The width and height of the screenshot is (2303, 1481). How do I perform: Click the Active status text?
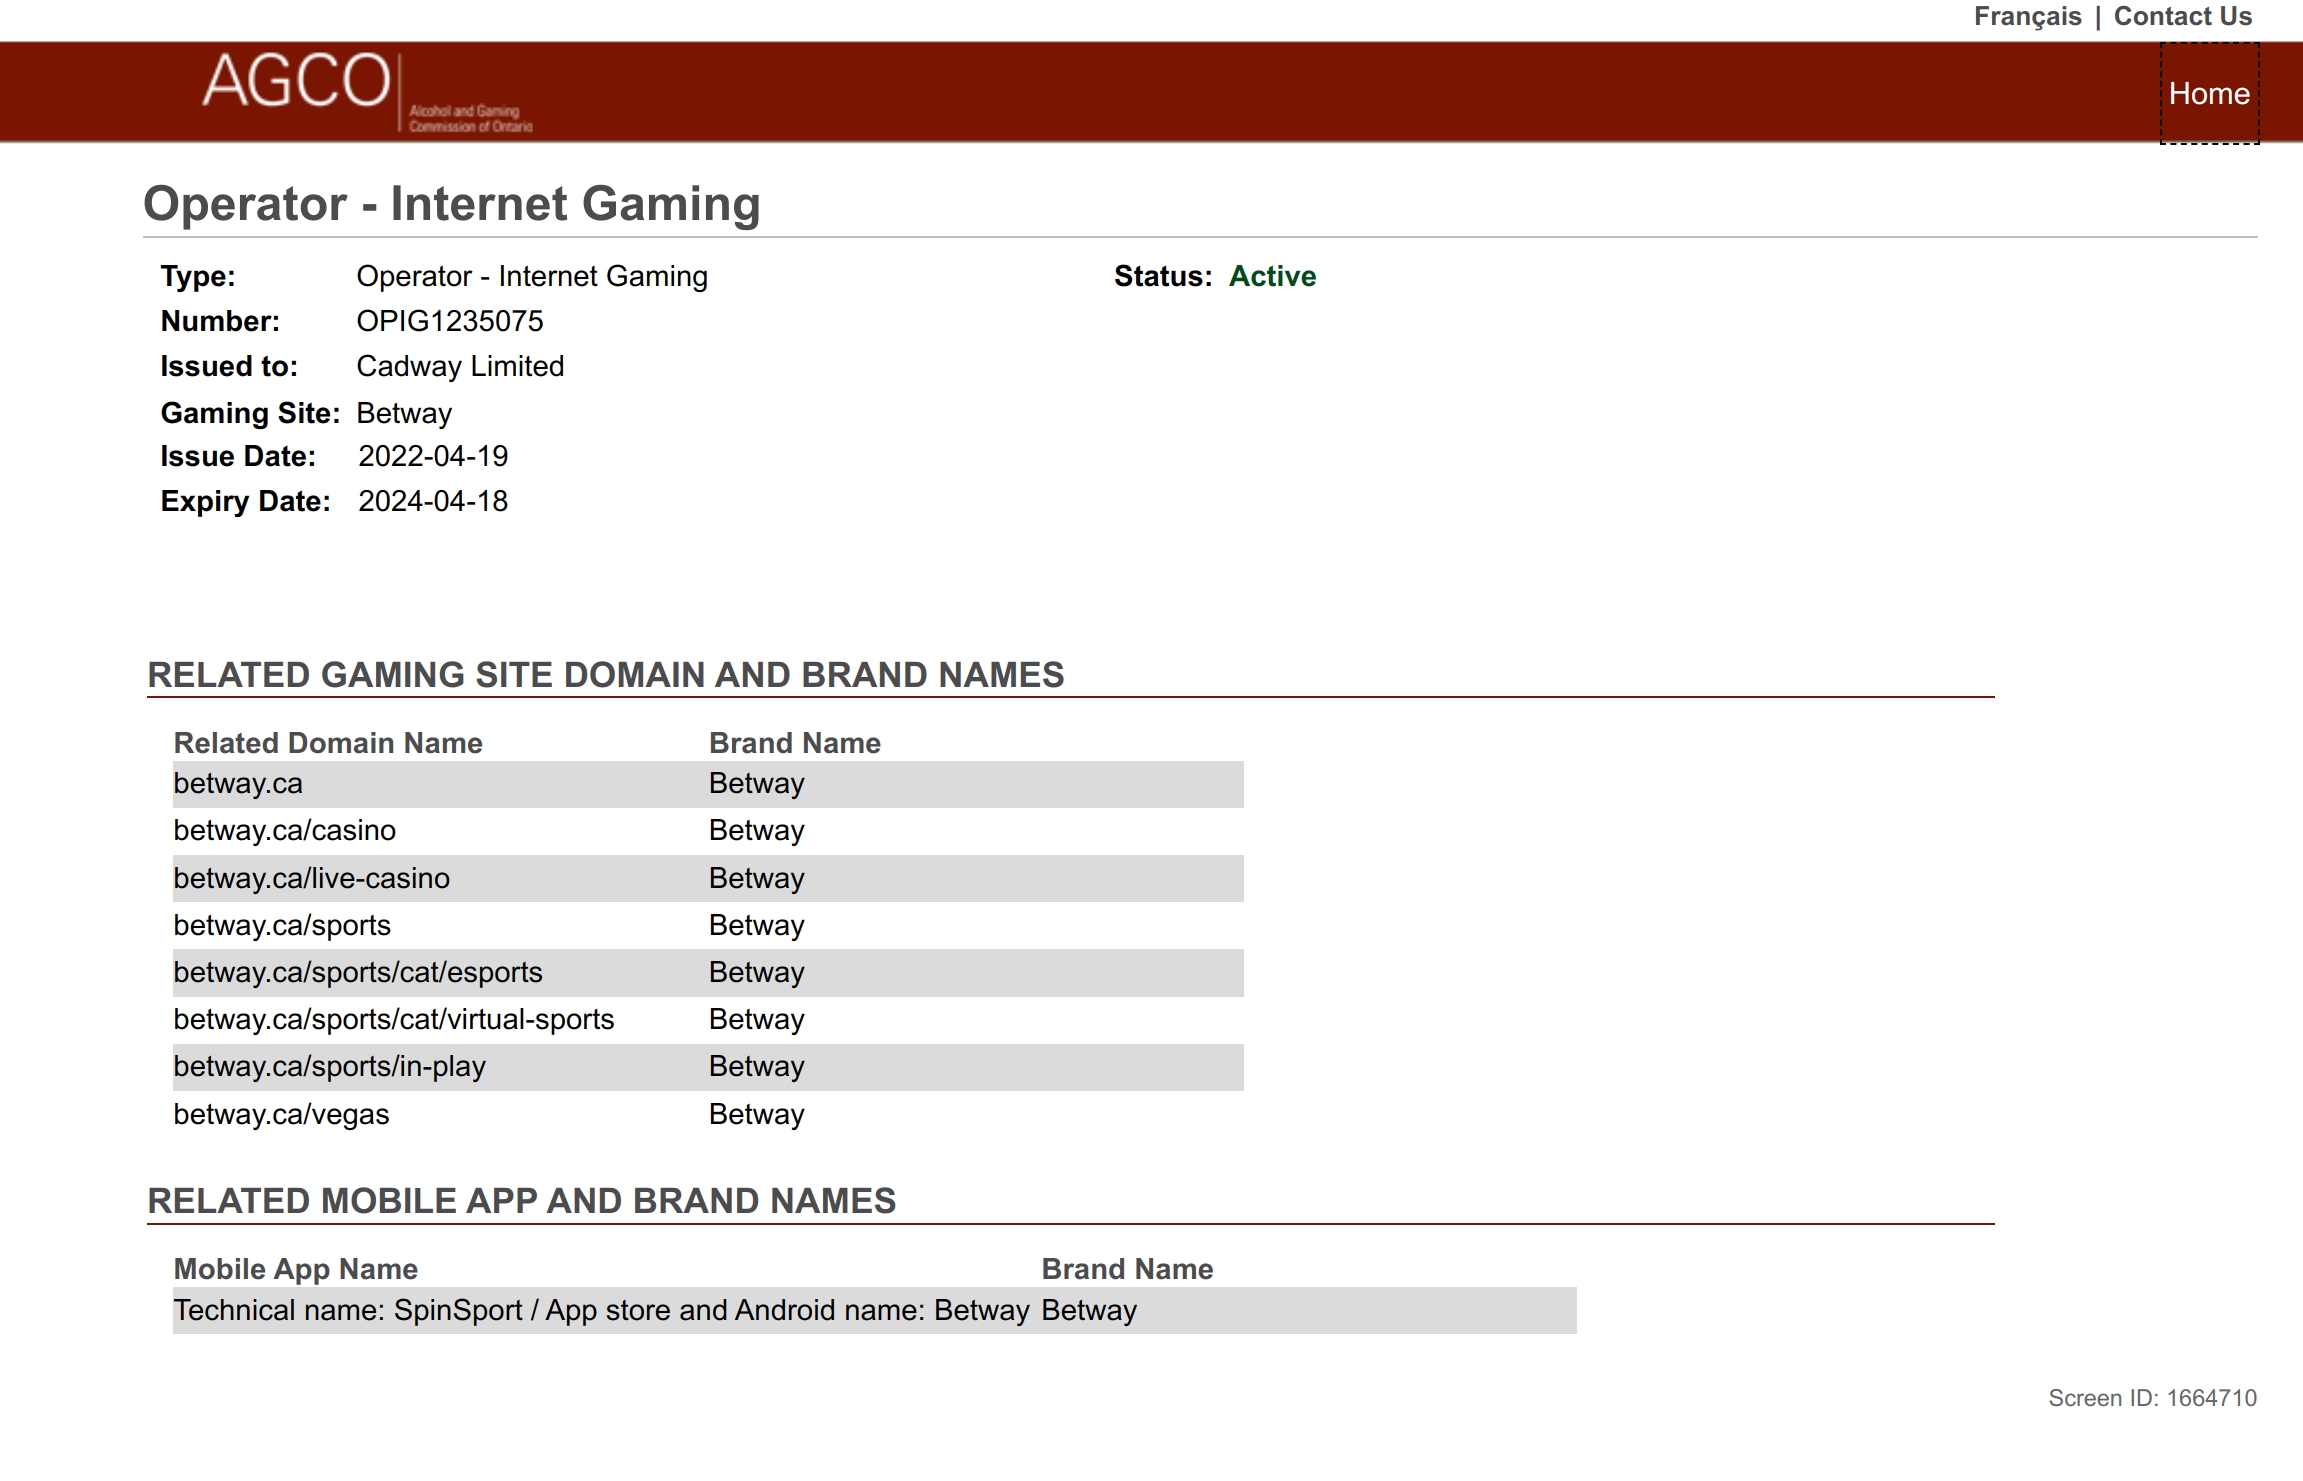click(x=1271, y=277)
